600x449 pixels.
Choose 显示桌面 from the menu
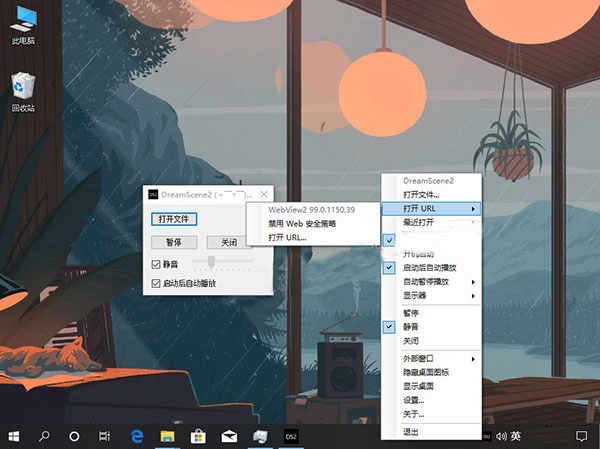pos(431,386)
